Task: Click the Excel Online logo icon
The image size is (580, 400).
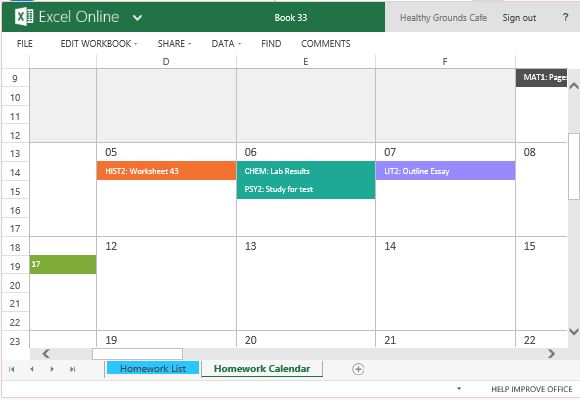Action: click(x=24, y=17)
